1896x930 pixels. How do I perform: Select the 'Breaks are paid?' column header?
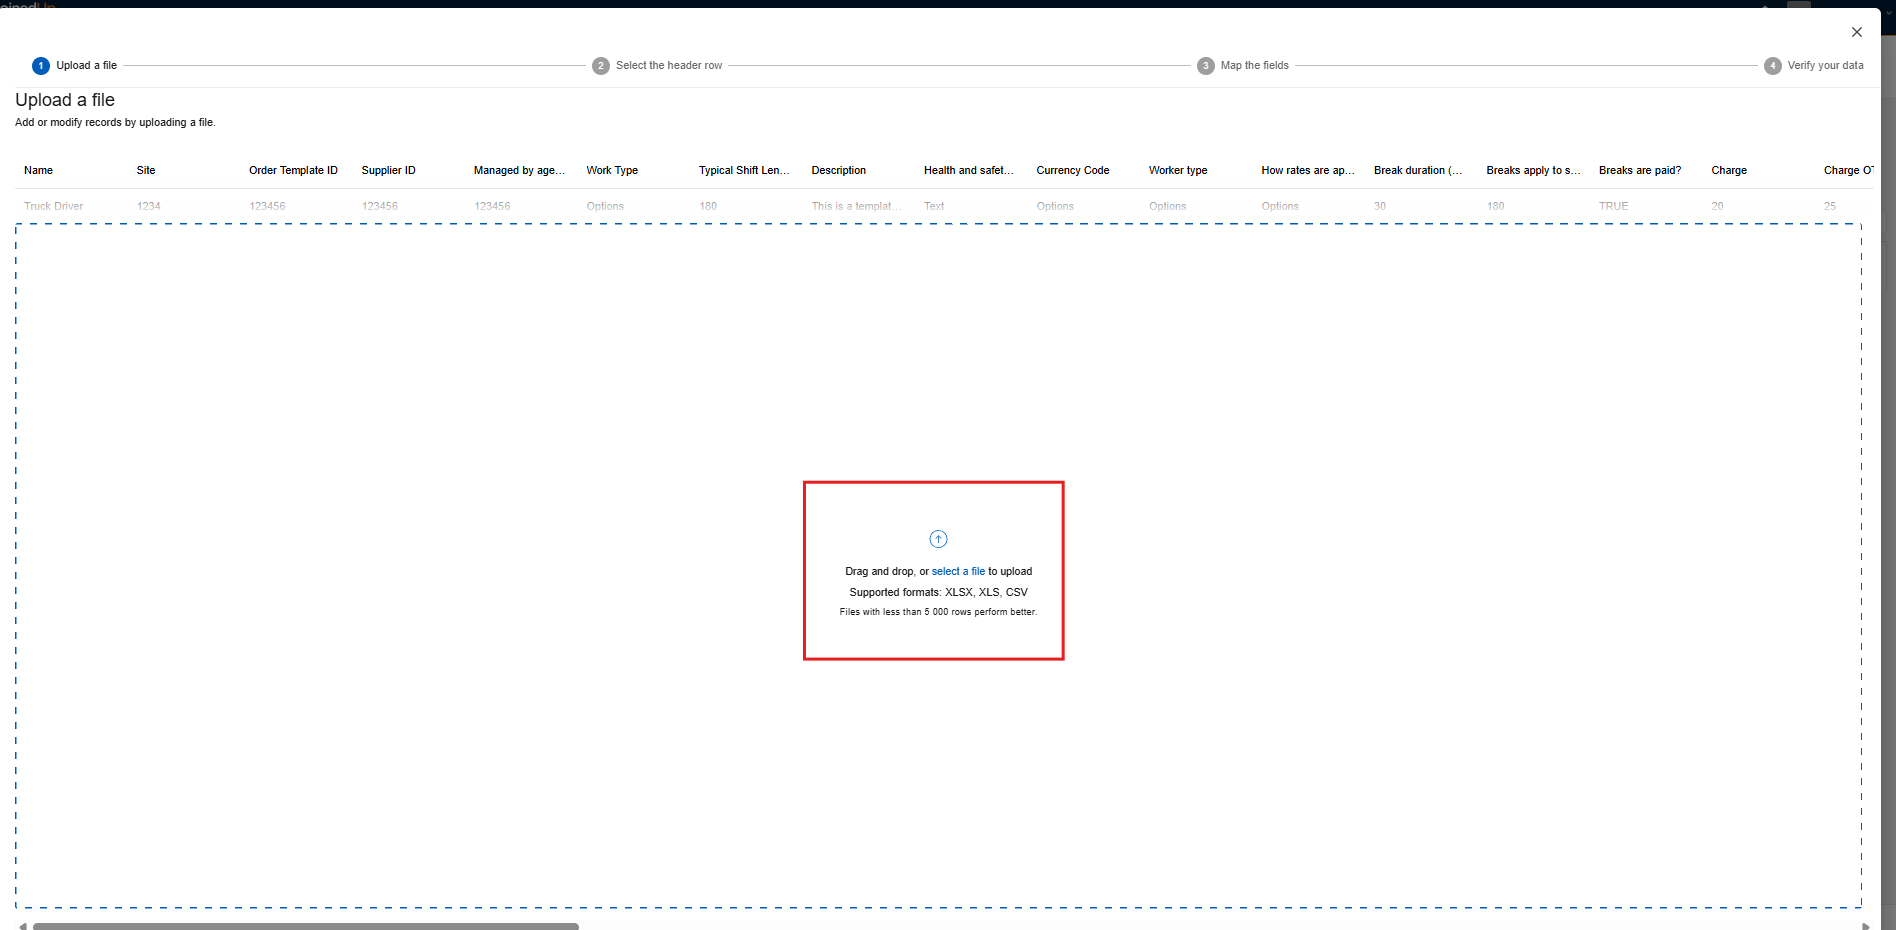(x=1640, y=171)
